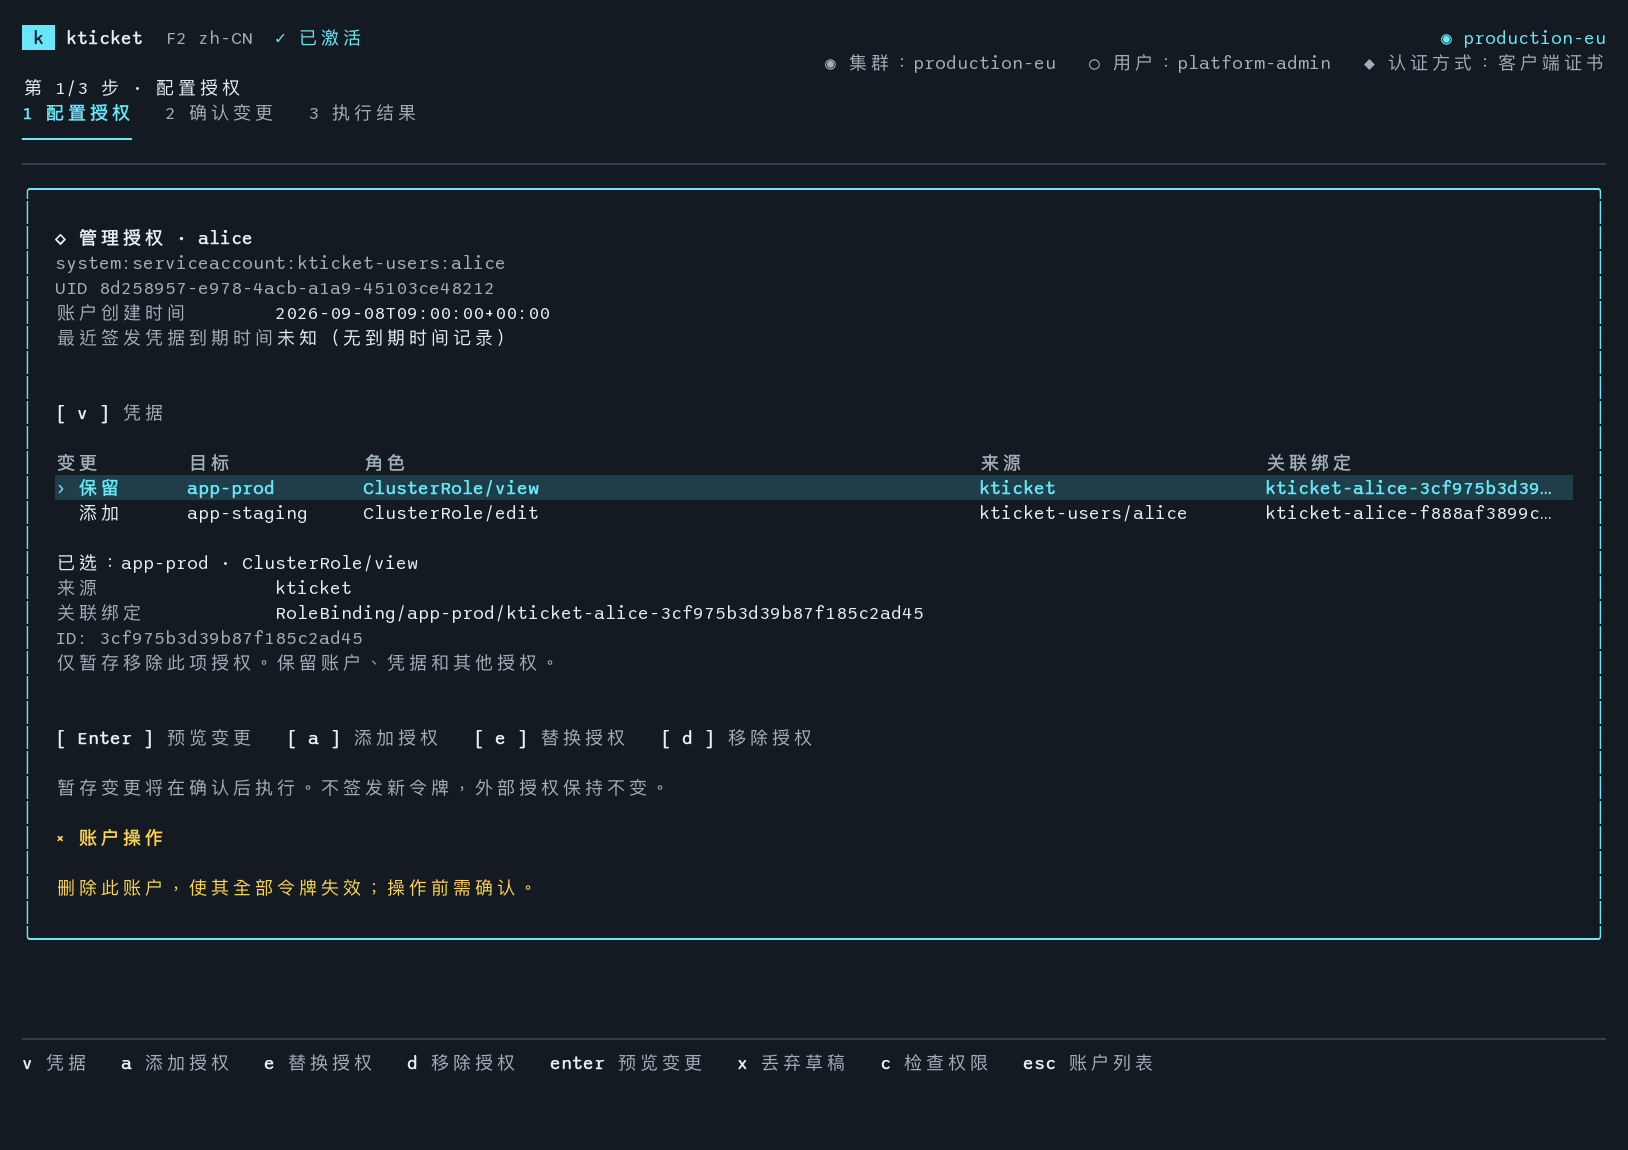
Task: Click the 目标 column header
Action: tap(209, 463)
